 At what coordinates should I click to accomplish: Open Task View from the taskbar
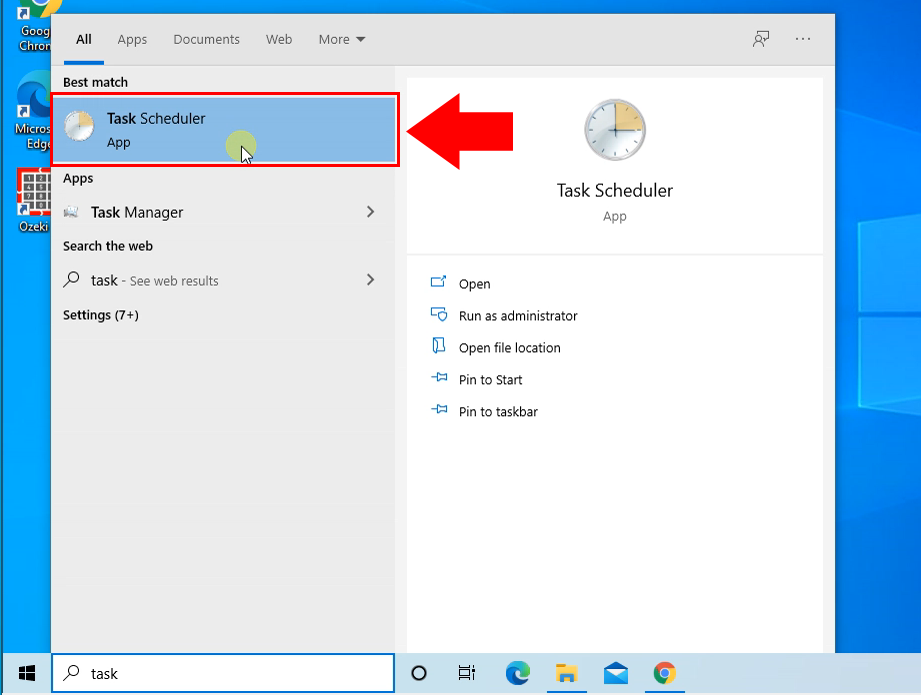pyautogui.click(x=466, y=673)
